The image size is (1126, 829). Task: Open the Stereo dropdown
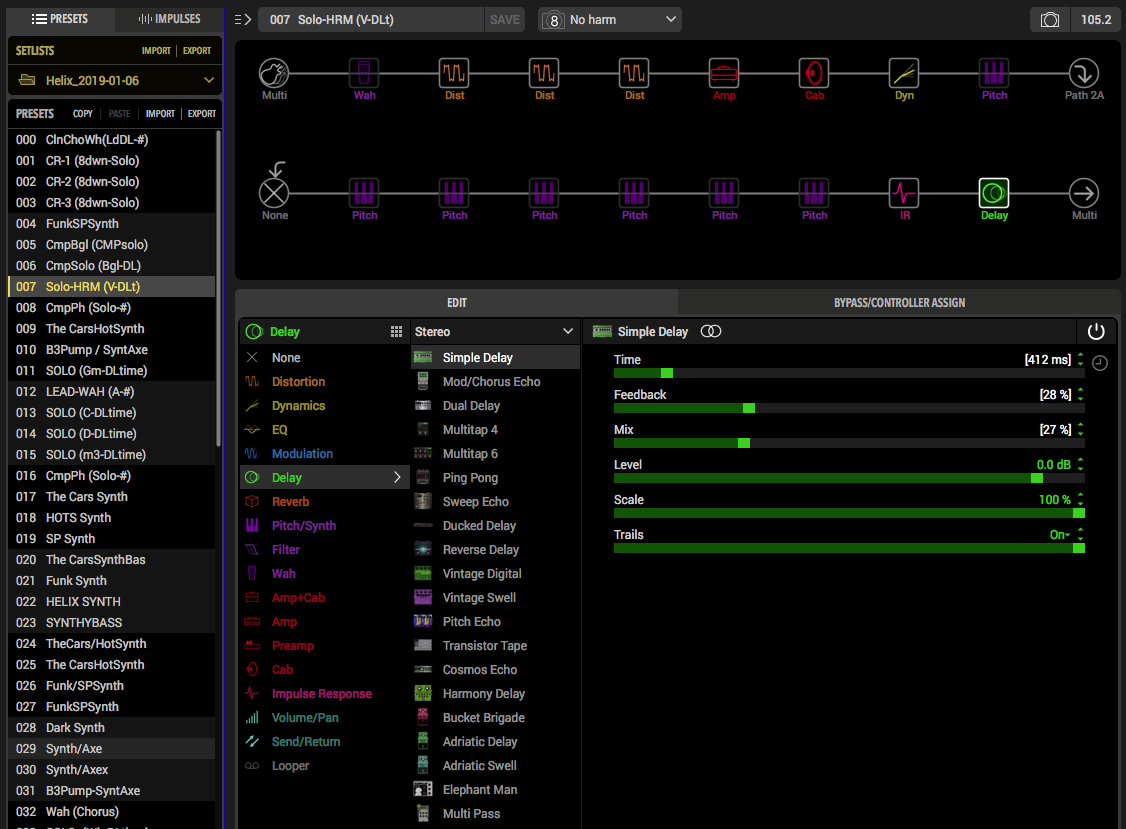pos(495,331)
